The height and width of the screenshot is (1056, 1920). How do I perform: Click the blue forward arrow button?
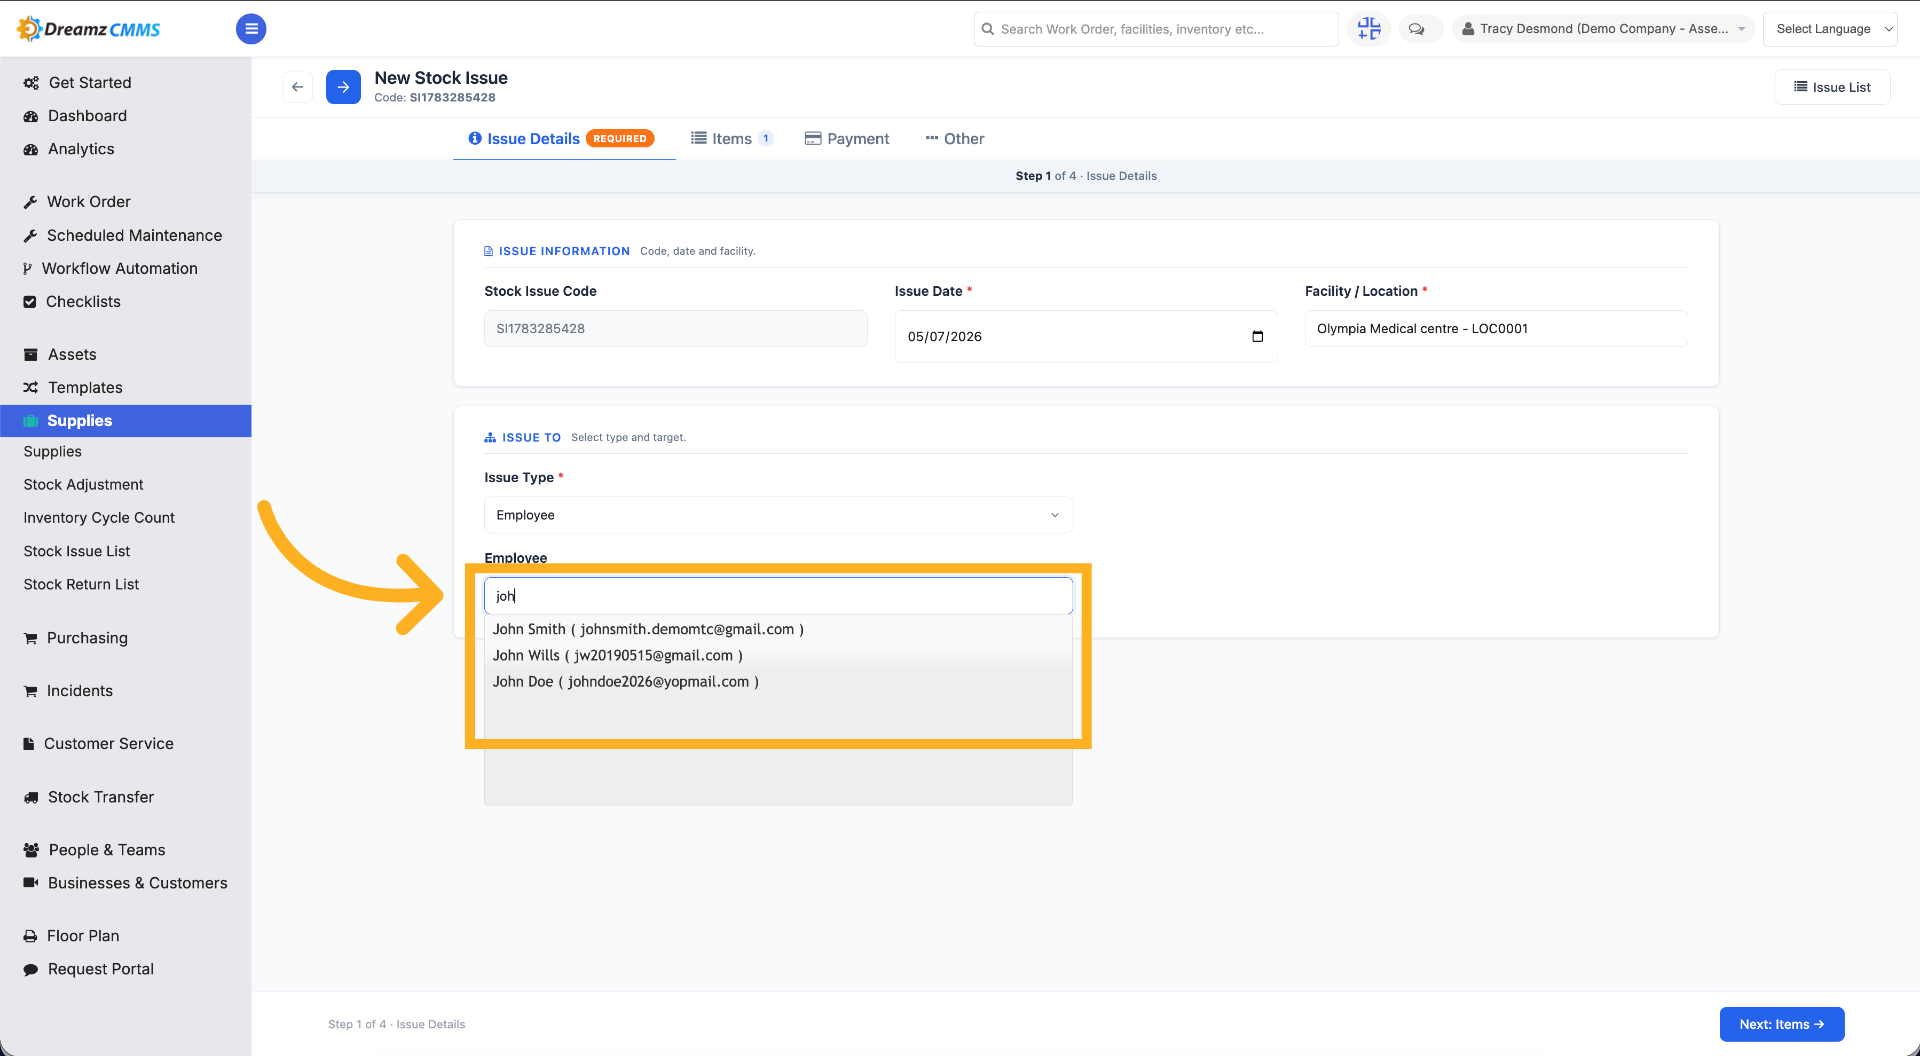(343, 87)
